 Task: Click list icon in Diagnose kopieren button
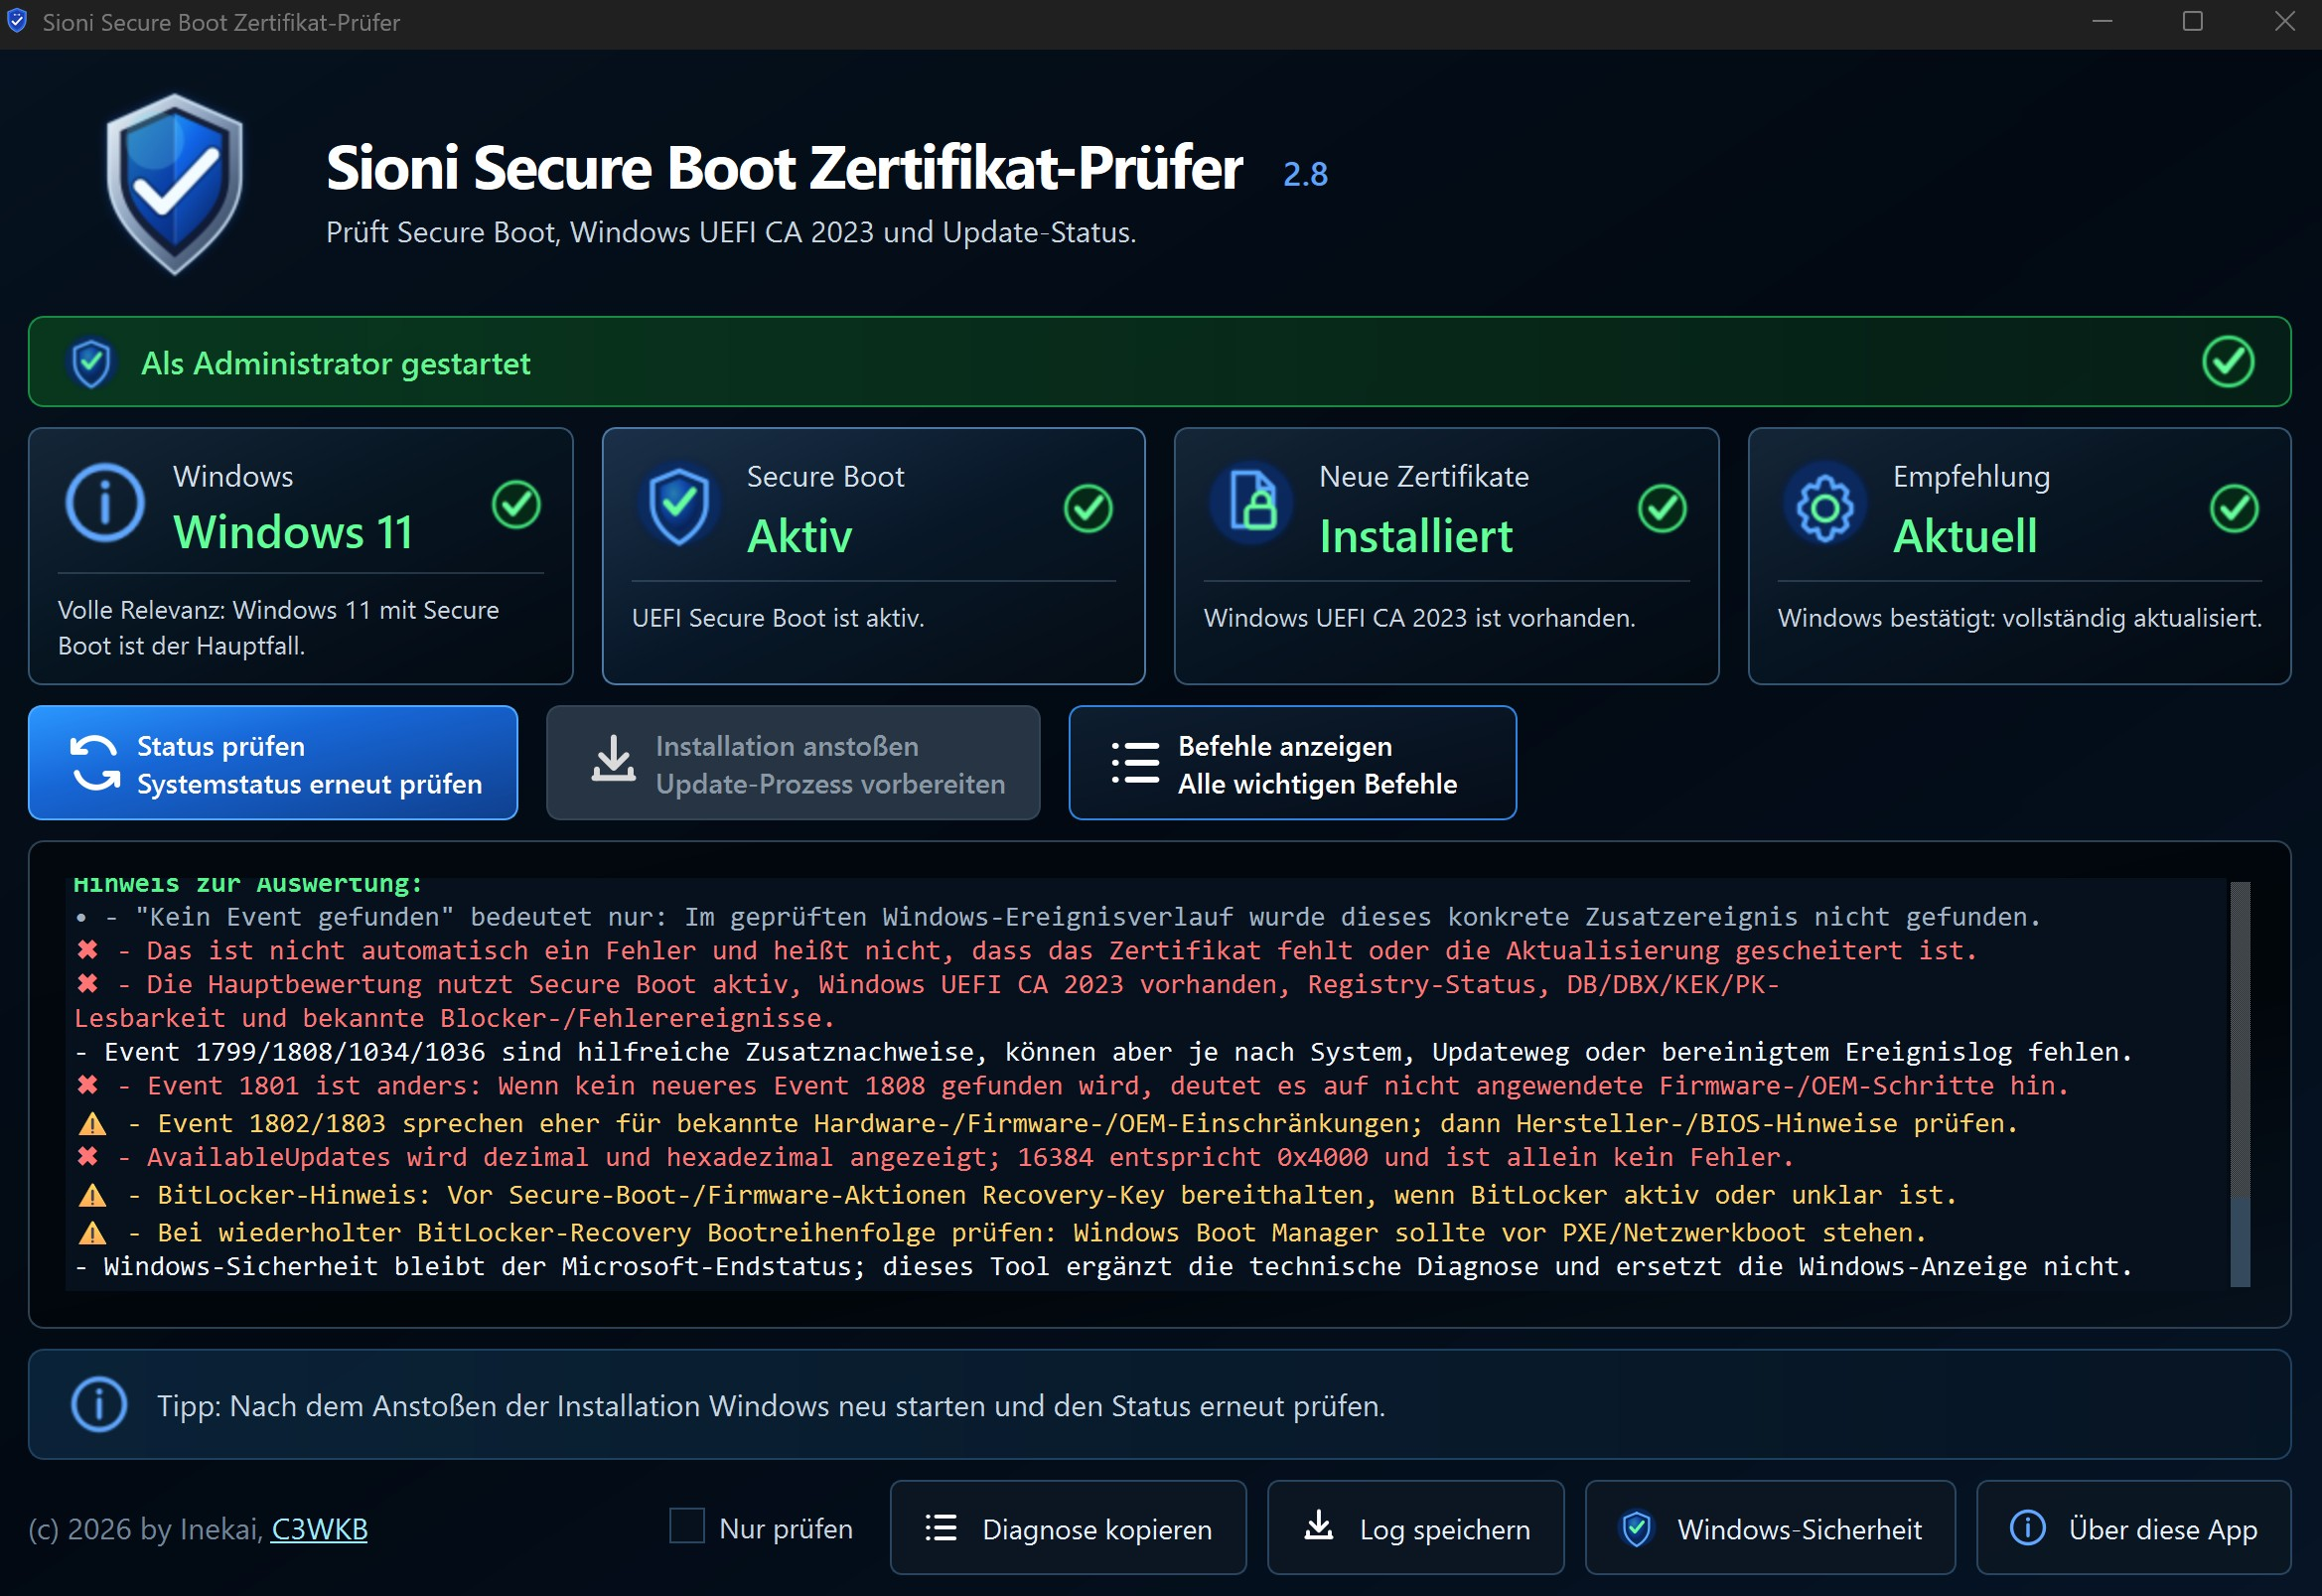click(x=941, y=1528)
